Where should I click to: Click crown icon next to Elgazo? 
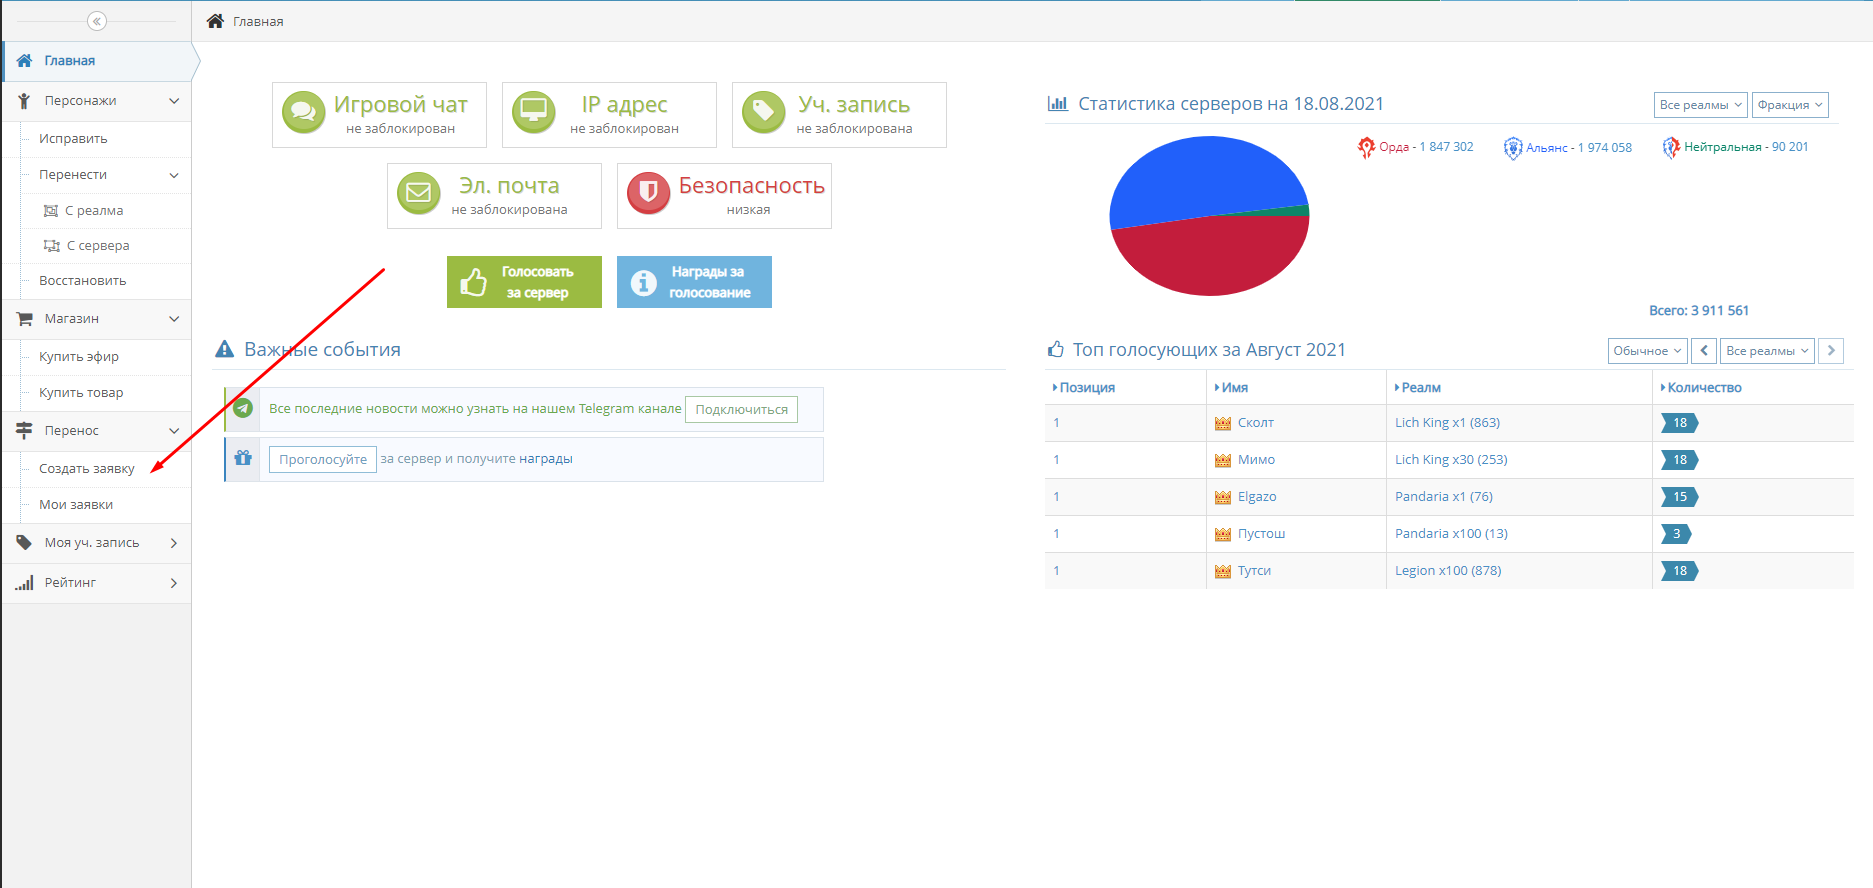(x=1223, y=497)
